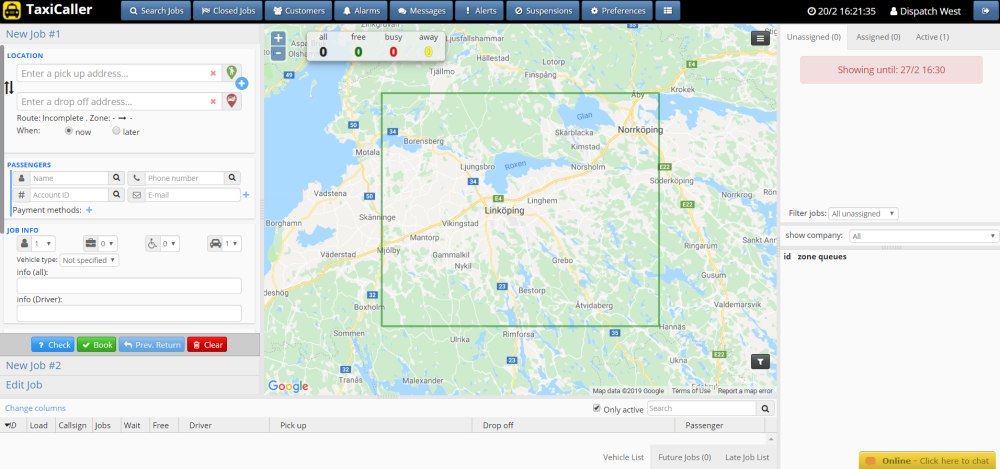Open the map layers menu icon
This screenshot has width=1000, height=469.
tap(760, 38)
